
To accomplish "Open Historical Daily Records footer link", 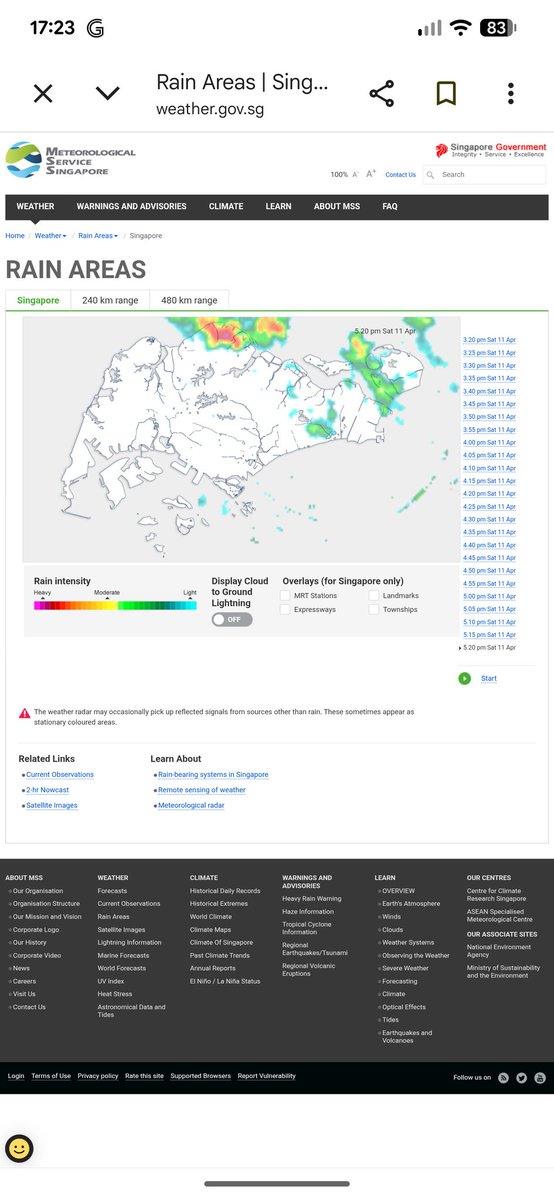I will [x=225, y=891].
